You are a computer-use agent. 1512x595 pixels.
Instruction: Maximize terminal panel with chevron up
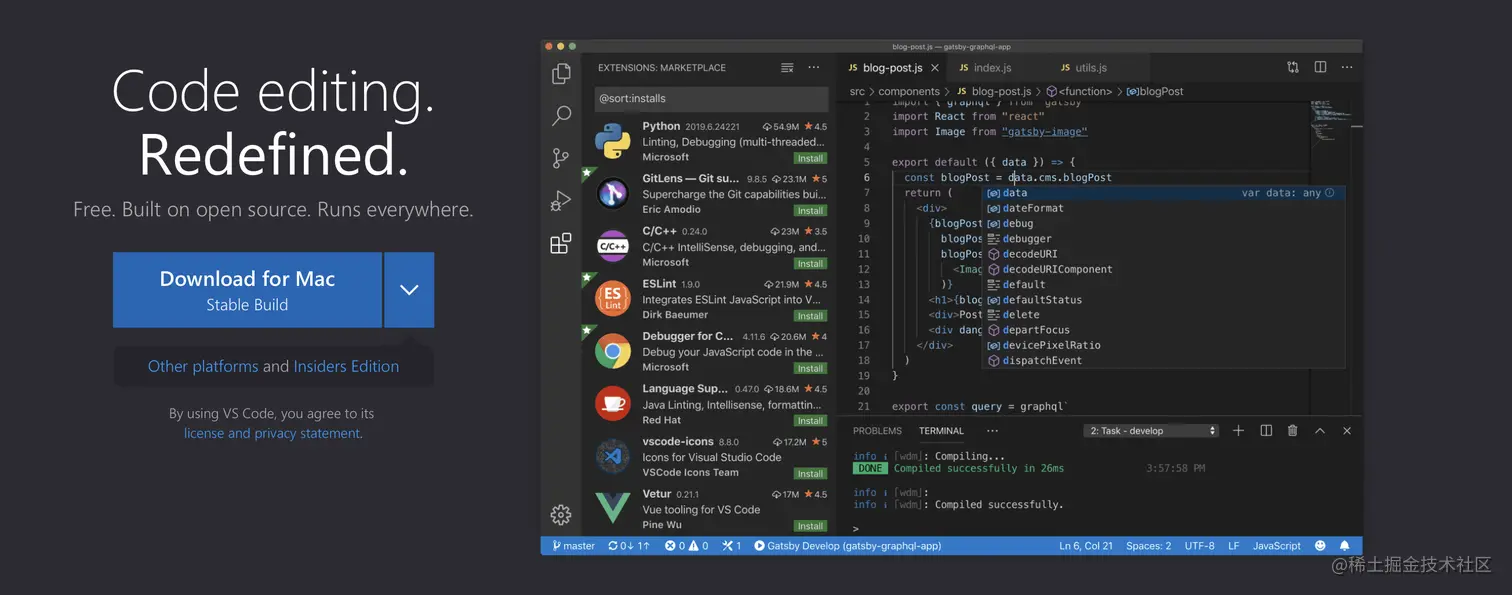[x=1320, y=430]
